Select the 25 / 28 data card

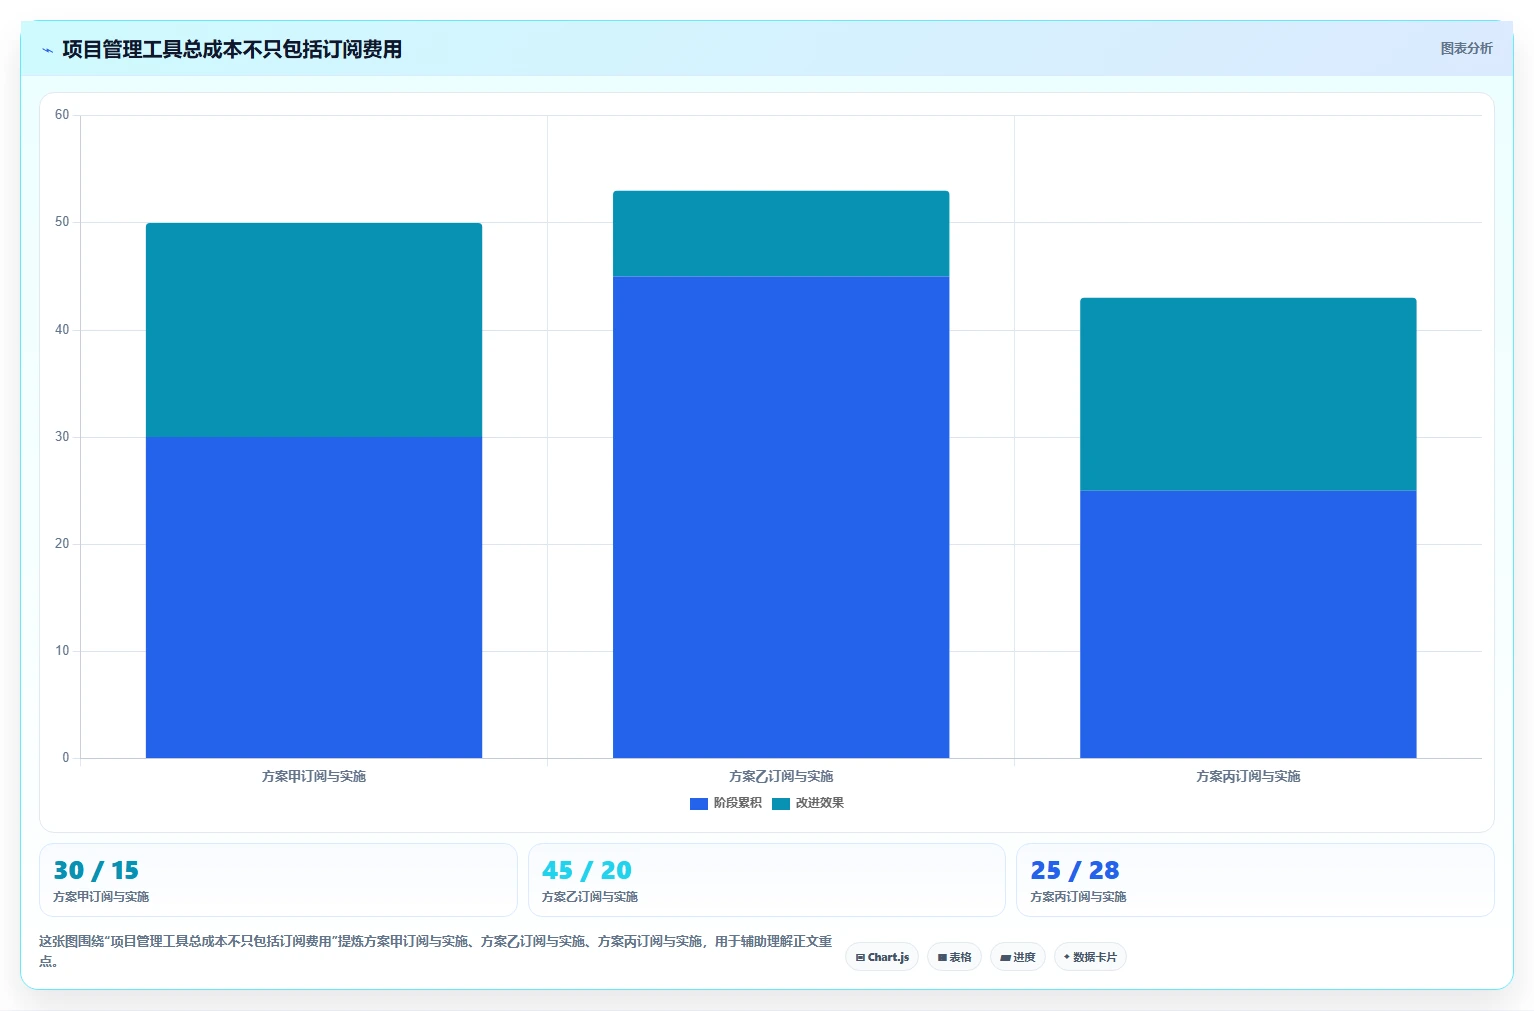1255,880
